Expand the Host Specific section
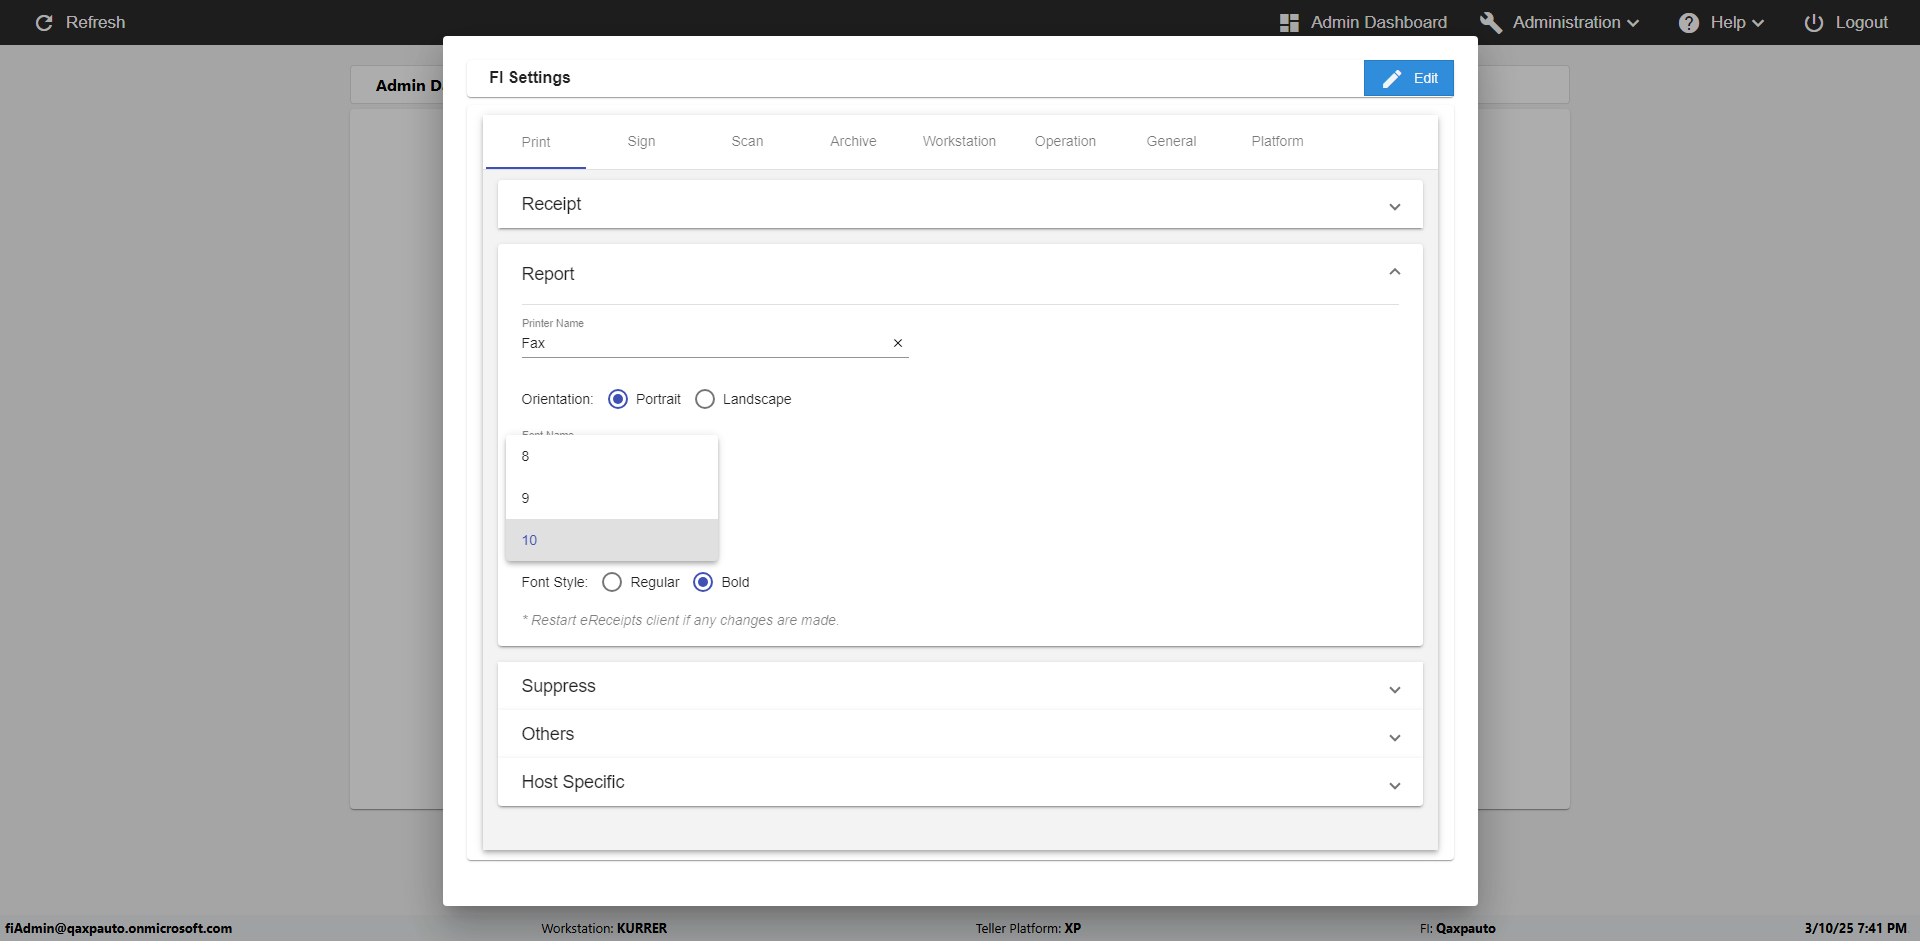Viewport: 1920px width, 941px height. pyautogui.click(x=1394, y=785)
